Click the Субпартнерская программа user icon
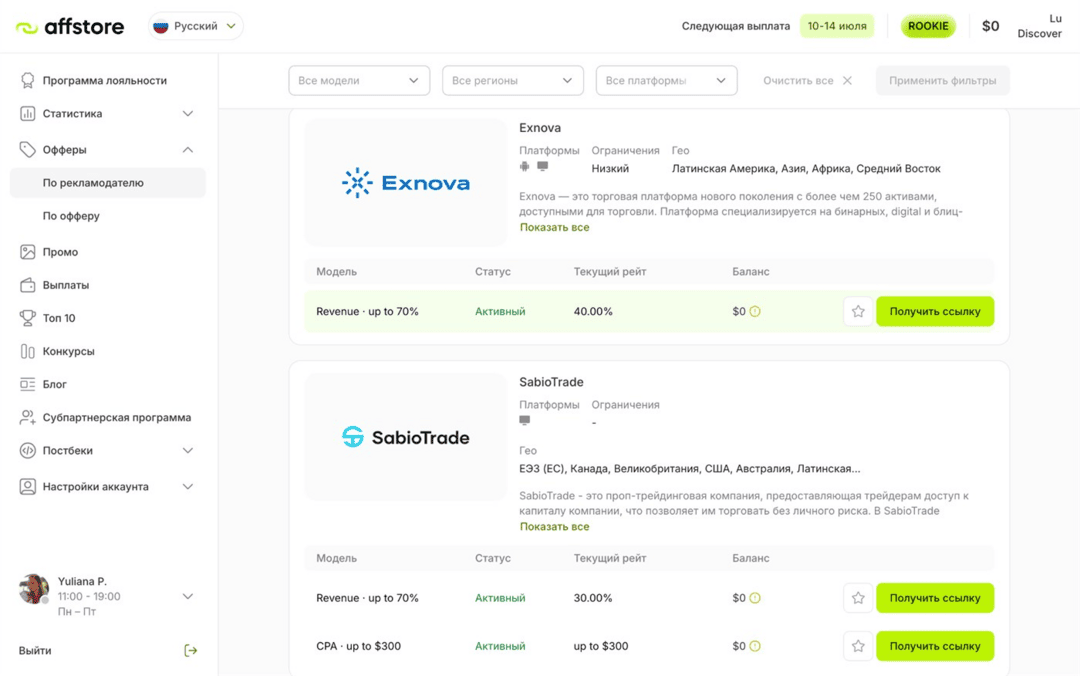Screen dimensions: 1080x676 click(x=28, y=418)
